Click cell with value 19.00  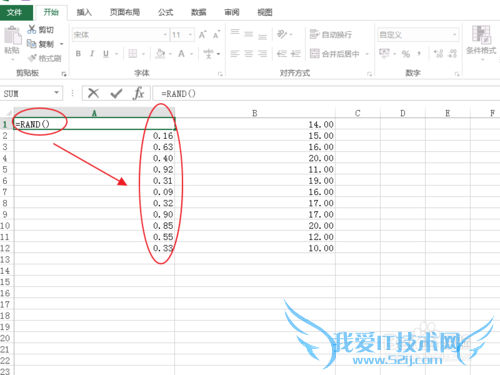[255, 181]
